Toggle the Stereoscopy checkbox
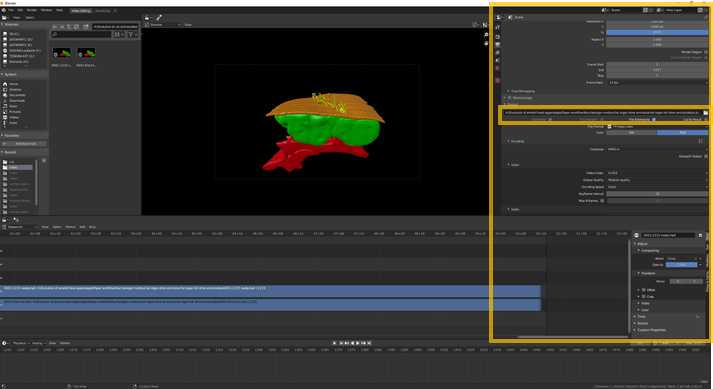 tap(510, 98)
